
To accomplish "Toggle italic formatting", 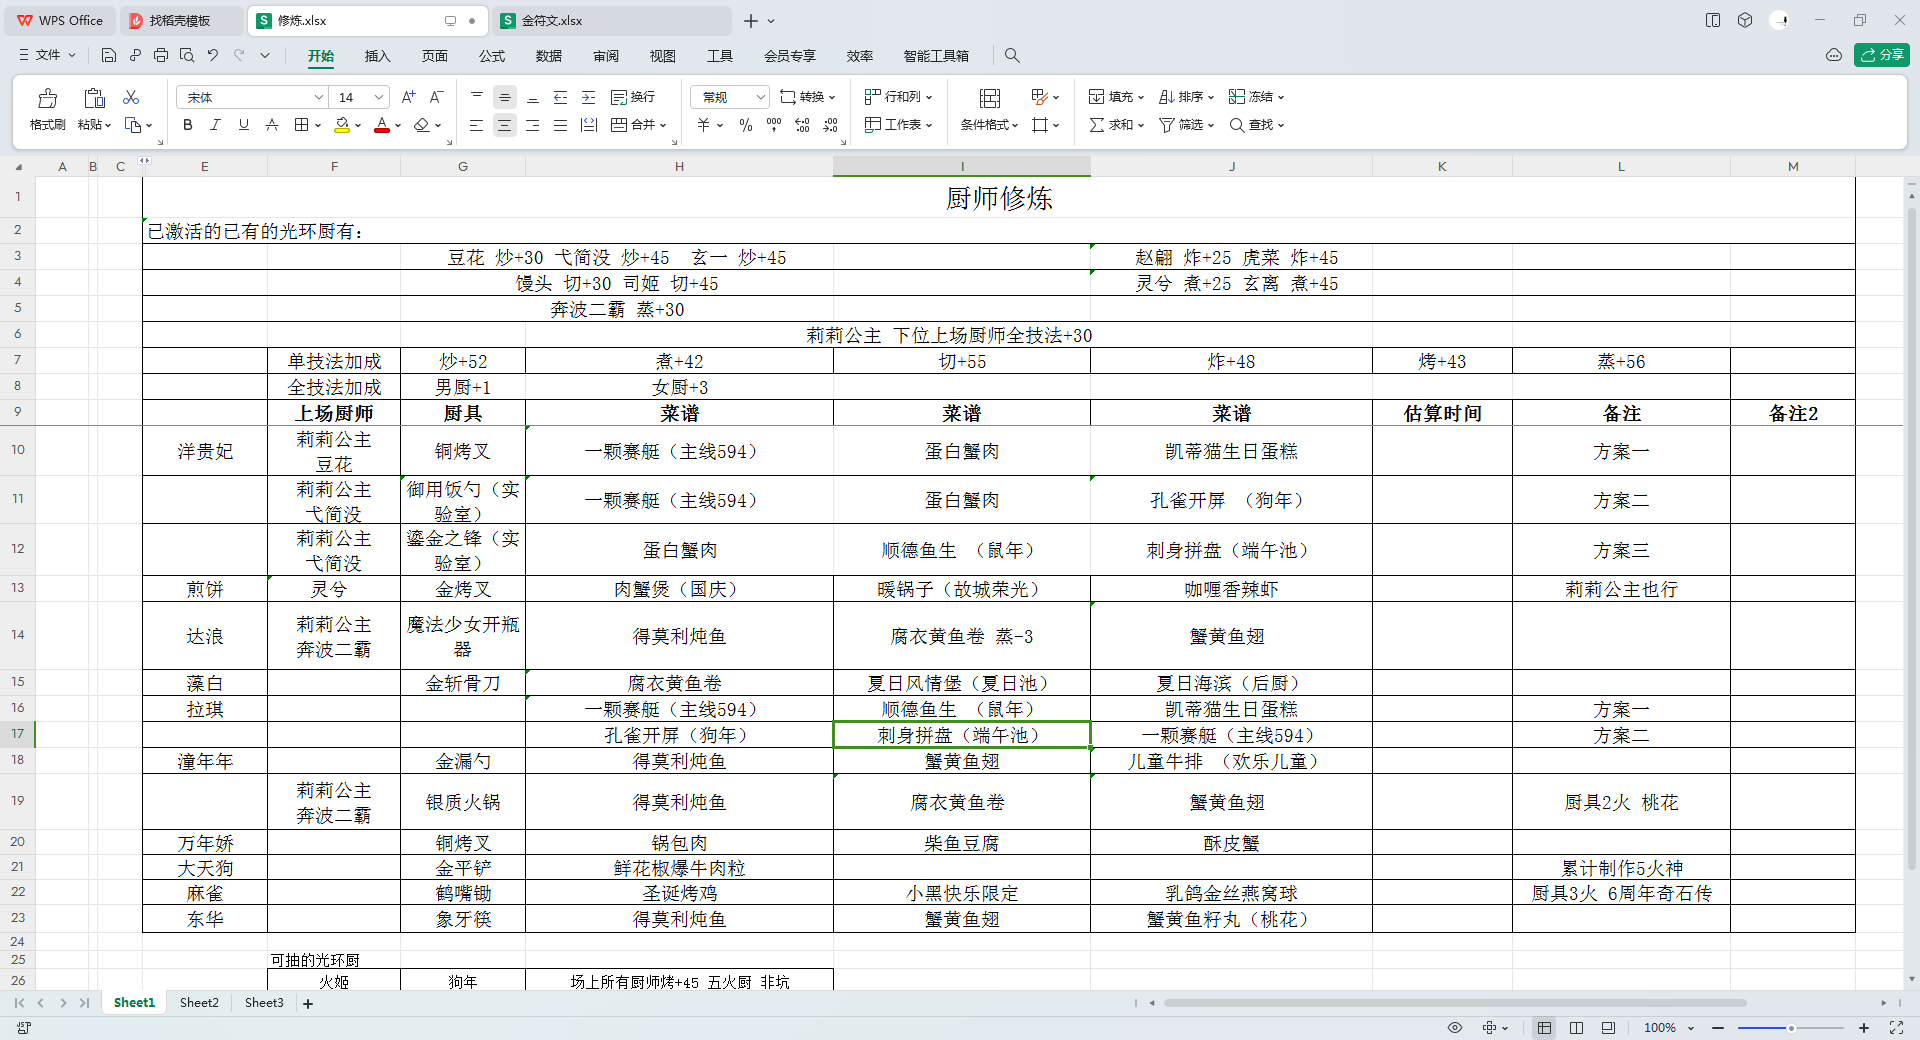I will pyautogui.click(x=215, y=125).
